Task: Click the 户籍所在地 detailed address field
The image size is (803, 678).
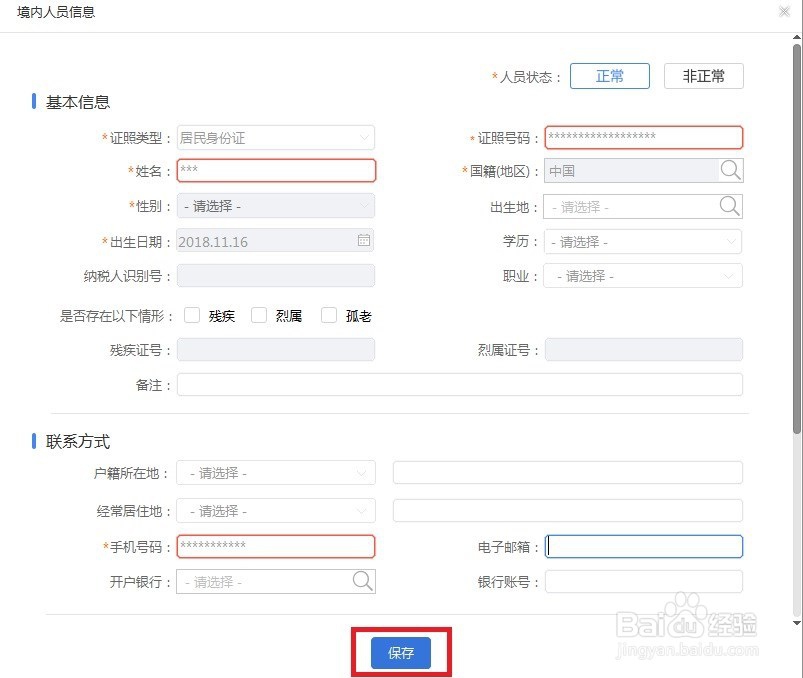Action: pos(567,473)
